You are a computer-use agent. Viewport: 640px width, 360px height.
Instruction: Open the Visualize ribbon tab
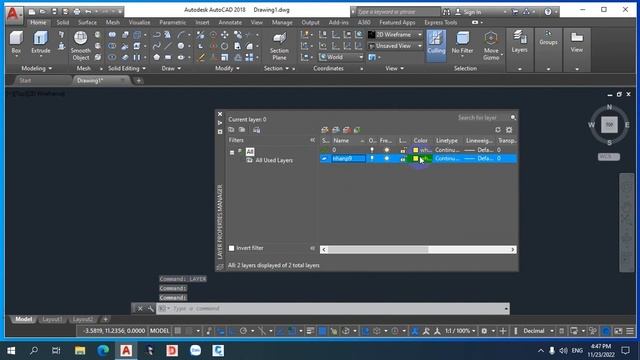(x=139, y=22)
